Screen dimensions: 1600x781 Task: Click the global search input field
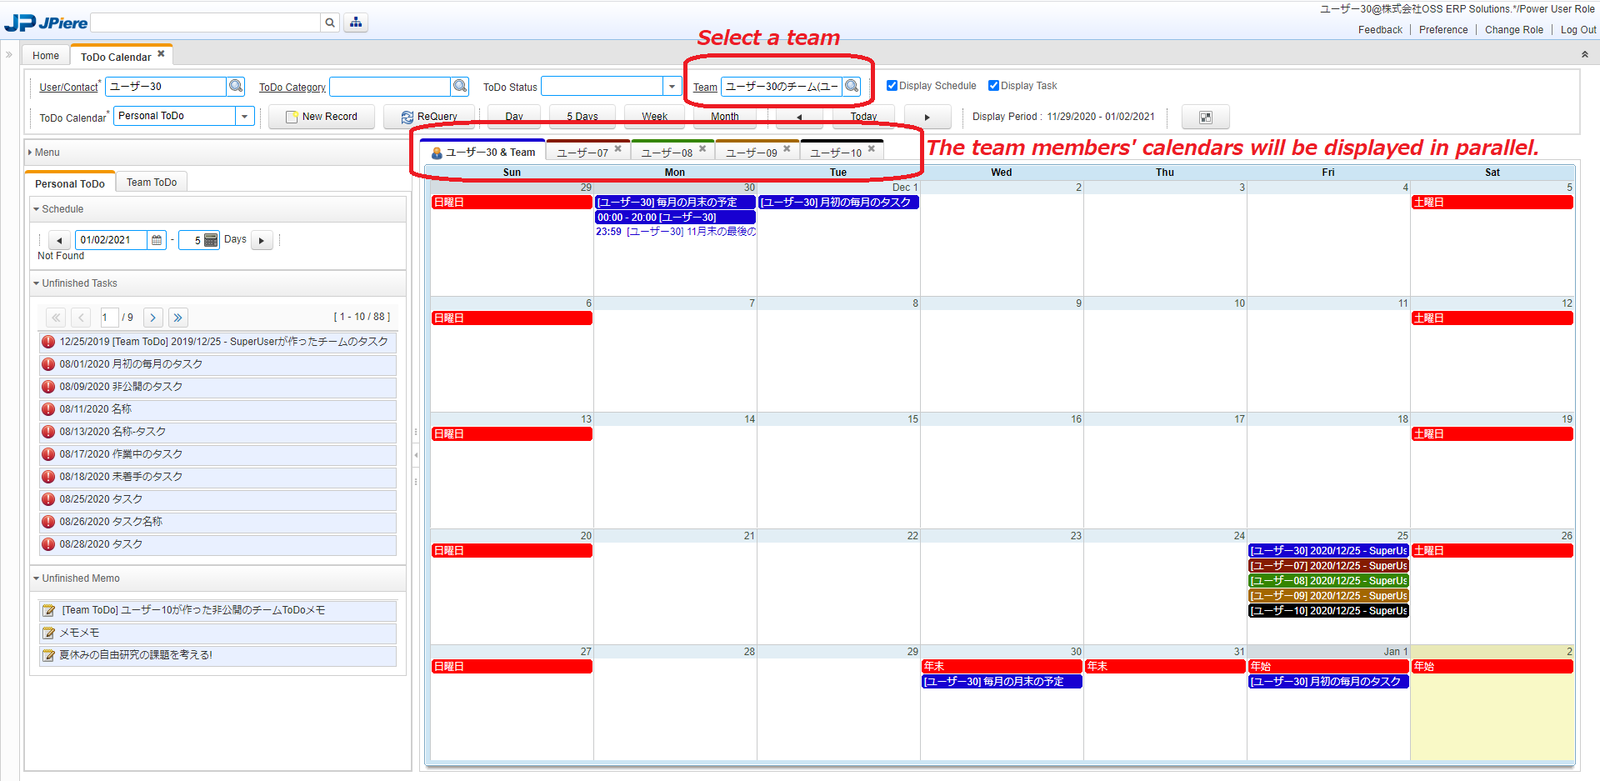coord(206,23)
